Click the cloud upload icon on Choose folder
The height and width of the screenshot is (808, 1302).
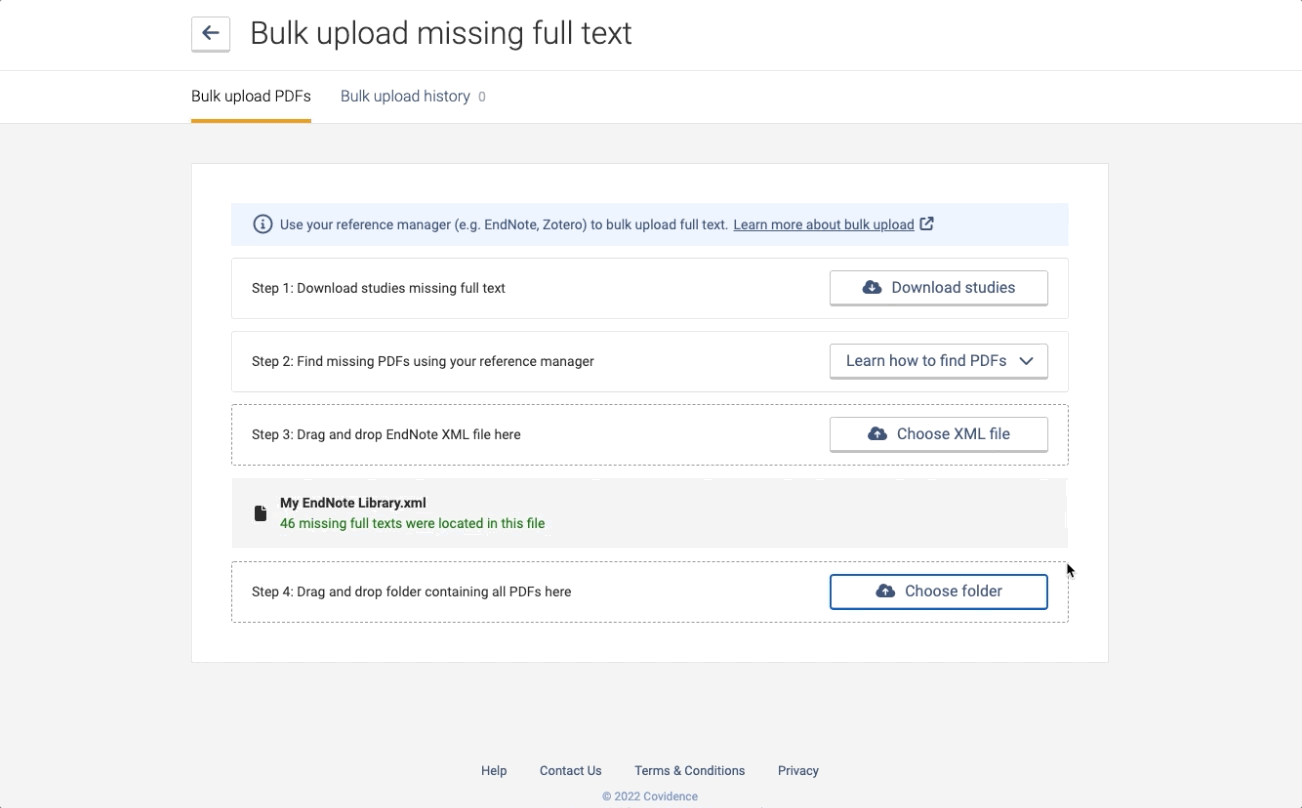click(x=885, y=591)
